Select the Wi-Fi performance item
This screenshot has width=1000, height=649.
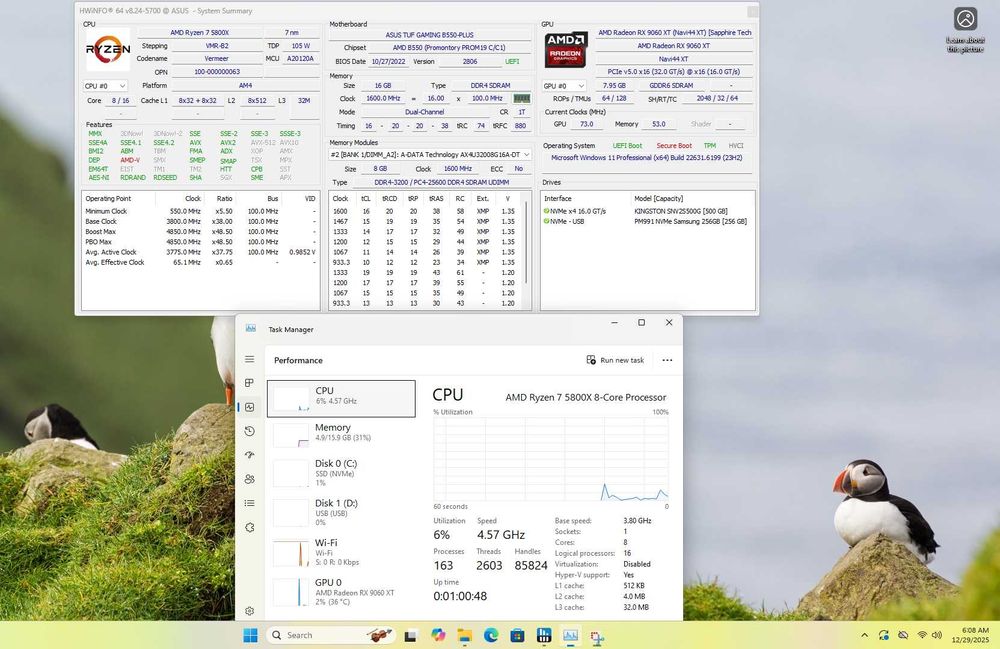(341, 551)
